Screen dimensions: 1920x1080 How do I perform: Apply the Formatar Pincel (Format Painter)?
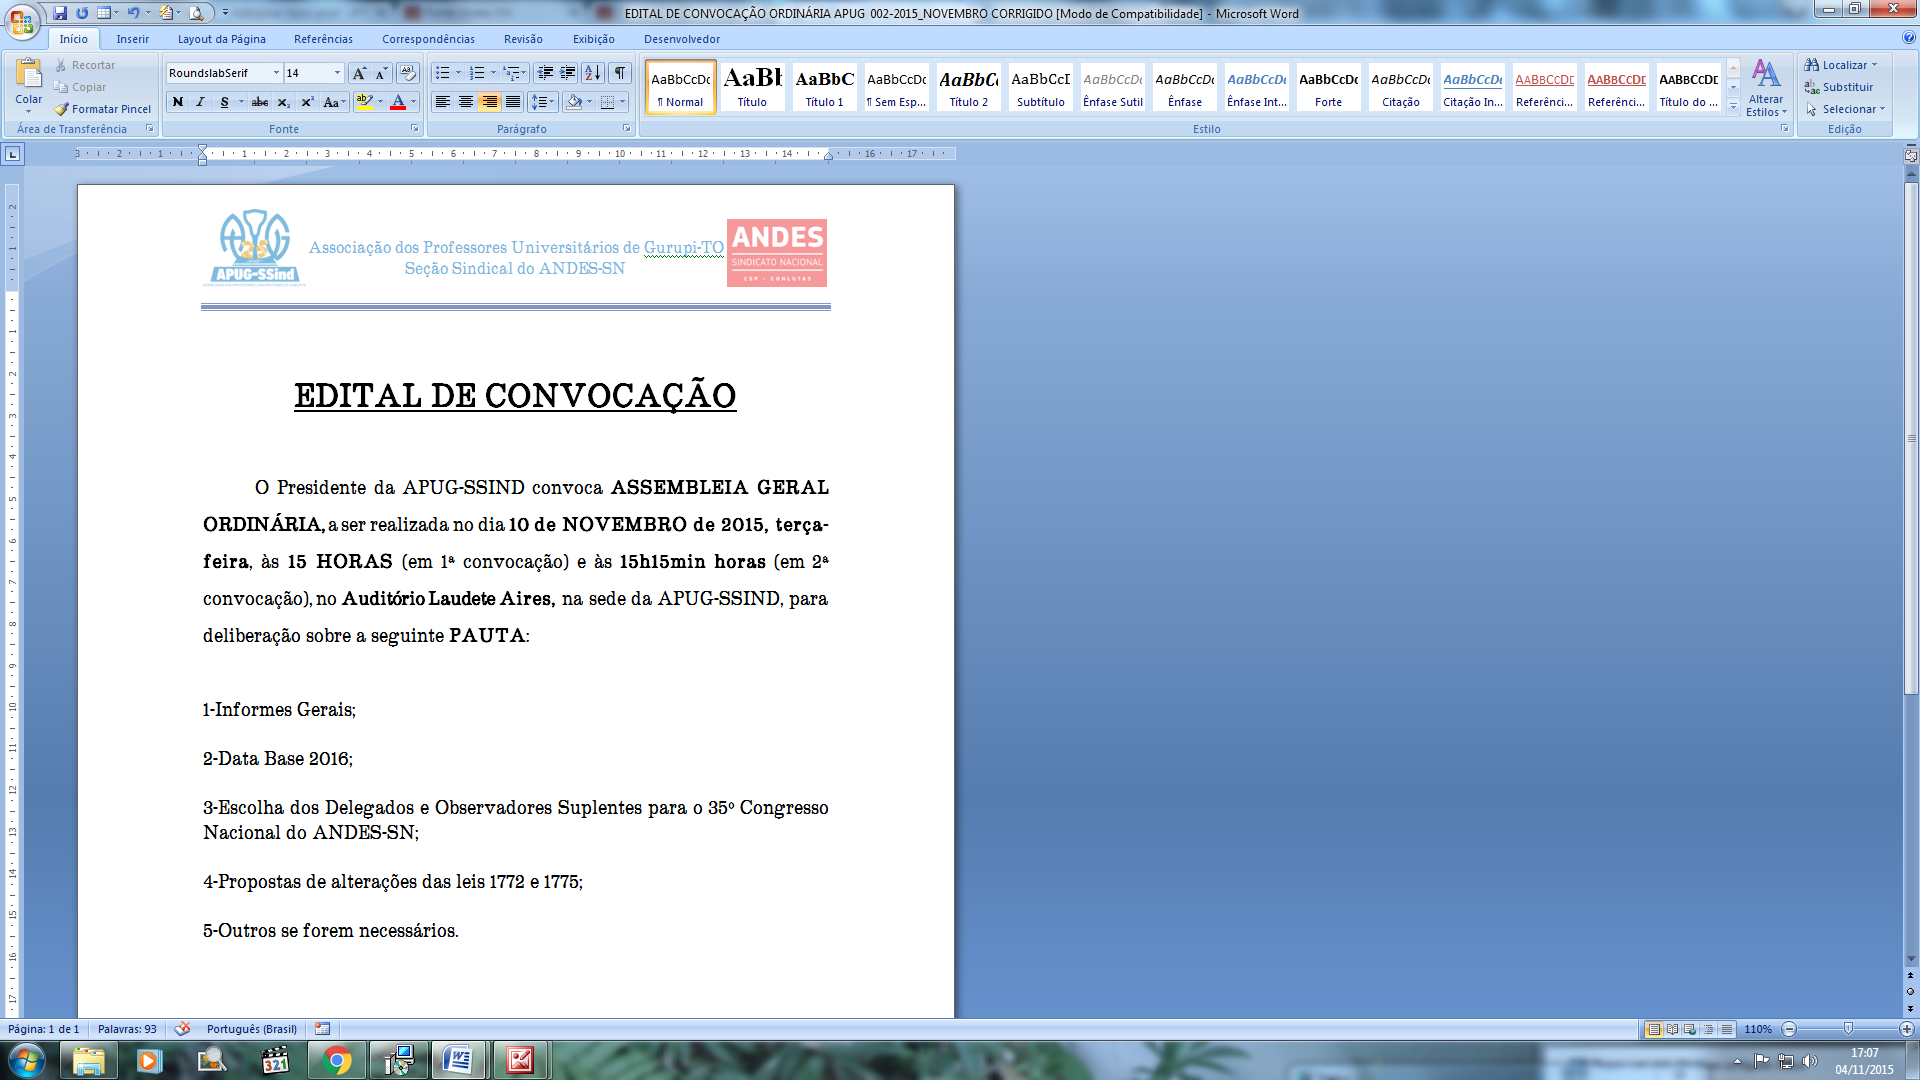tap(103, 109)
